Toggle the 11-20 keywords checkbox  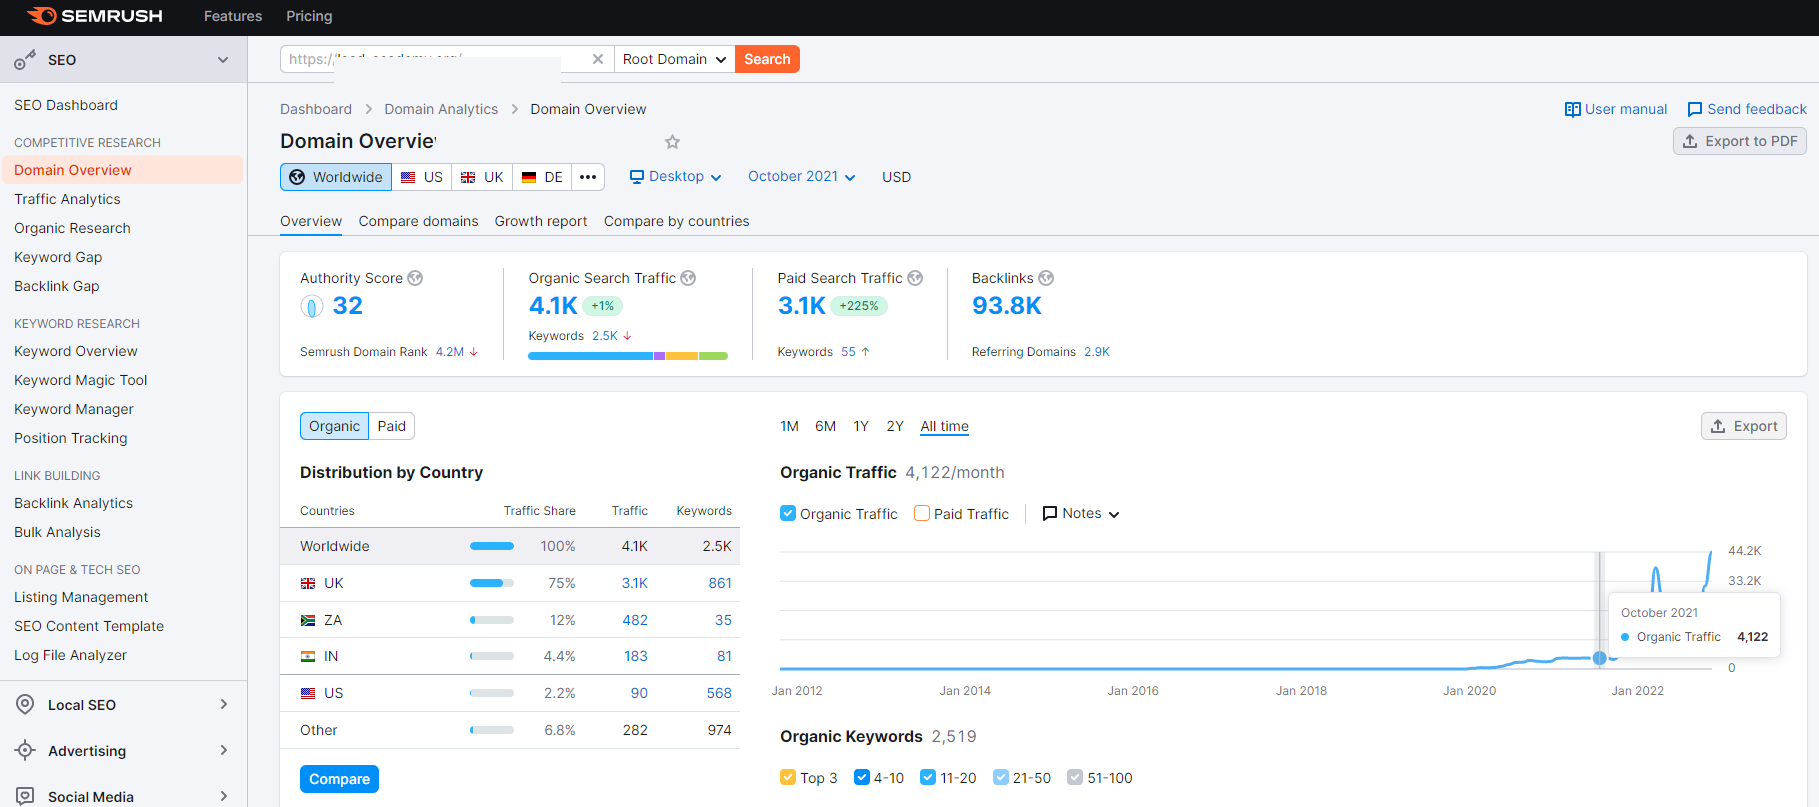(928, 777)
